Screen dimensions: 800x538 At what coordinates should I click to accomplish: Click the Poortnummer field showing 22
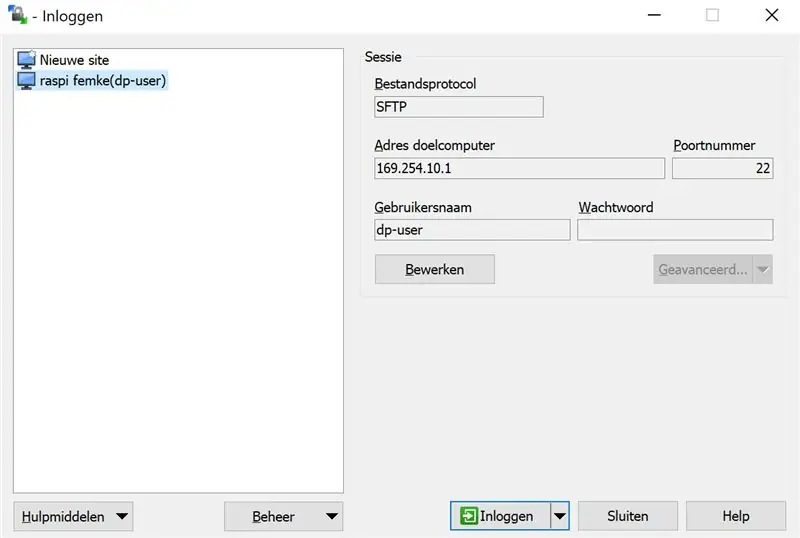click(722, 168)
